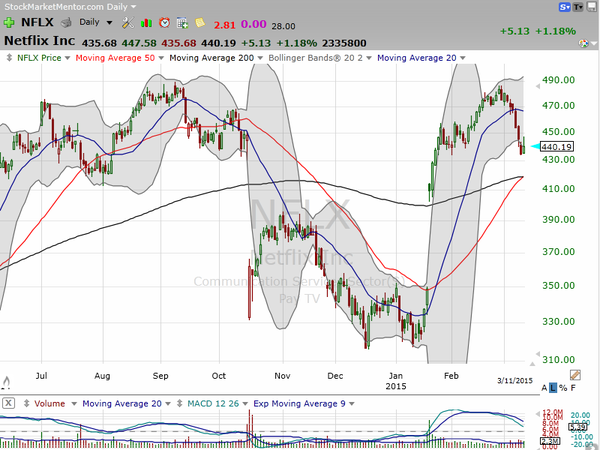Image resolution: width=600 pixels, height=450 pixels.
Task: Click the pencil drawing tool icon
Action: (575, 375)
